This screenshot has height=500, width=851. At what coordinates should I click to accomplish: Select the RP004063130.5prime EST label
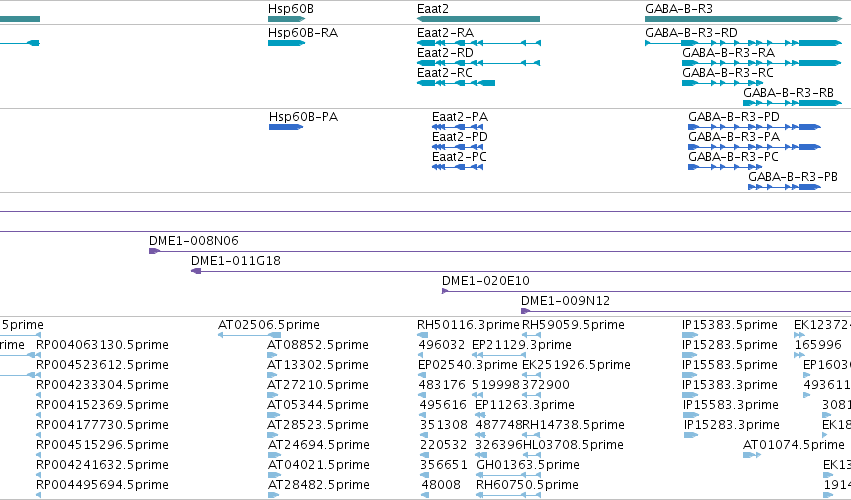(102, 345)
